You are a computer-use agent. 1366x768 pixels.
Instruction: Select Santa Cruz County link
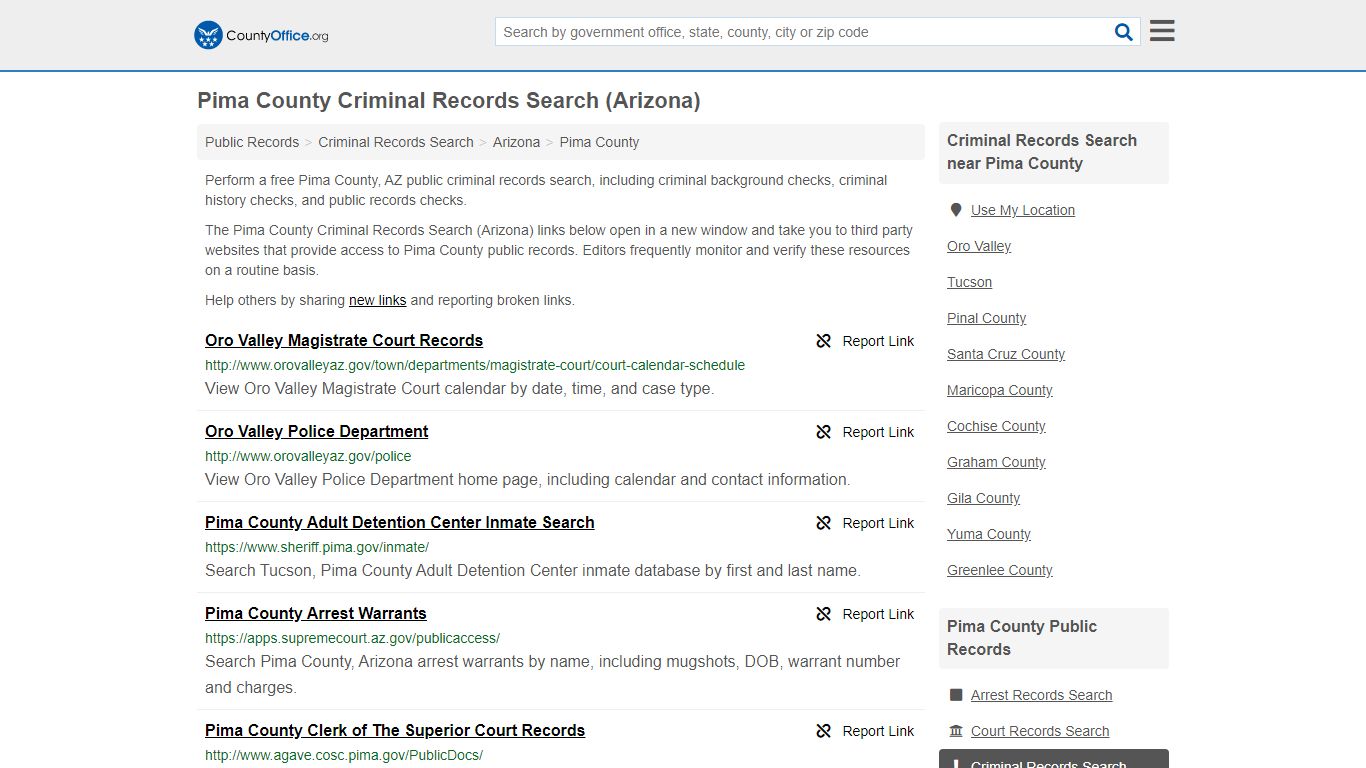point(1006,354)
